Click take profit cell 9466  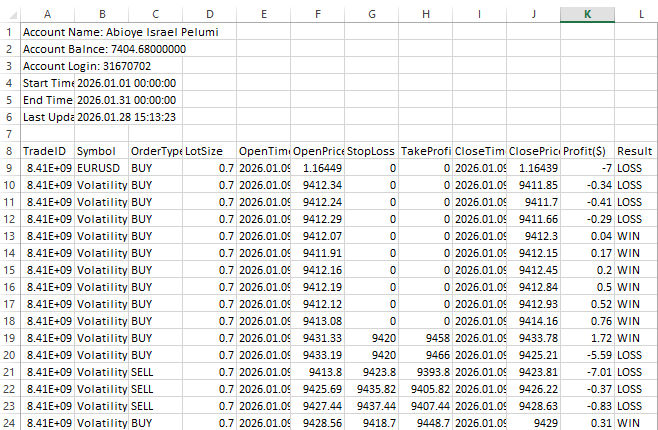(x=426, y=355)
